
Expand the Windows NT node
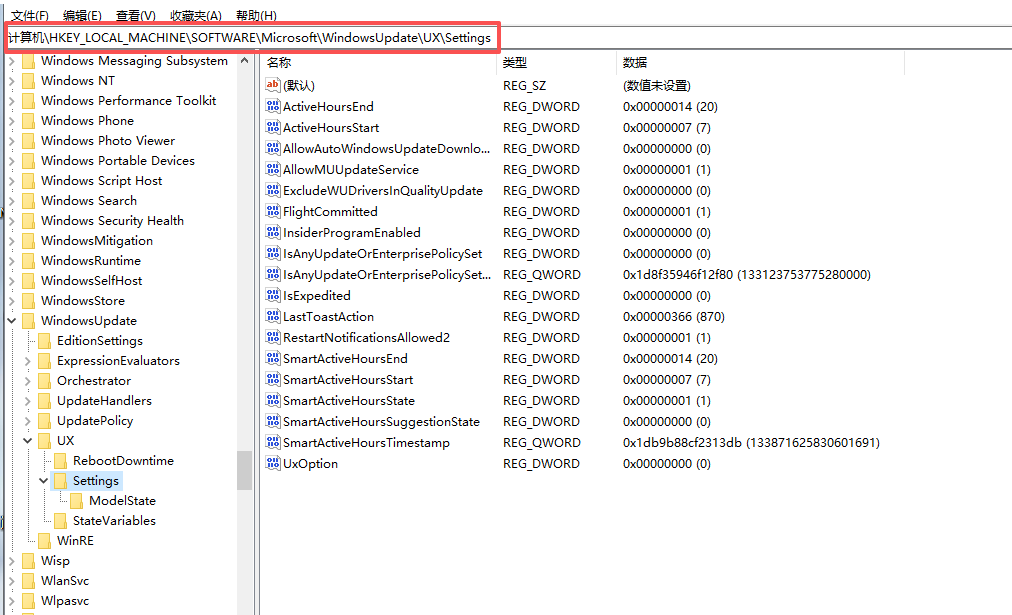[12, 81]
